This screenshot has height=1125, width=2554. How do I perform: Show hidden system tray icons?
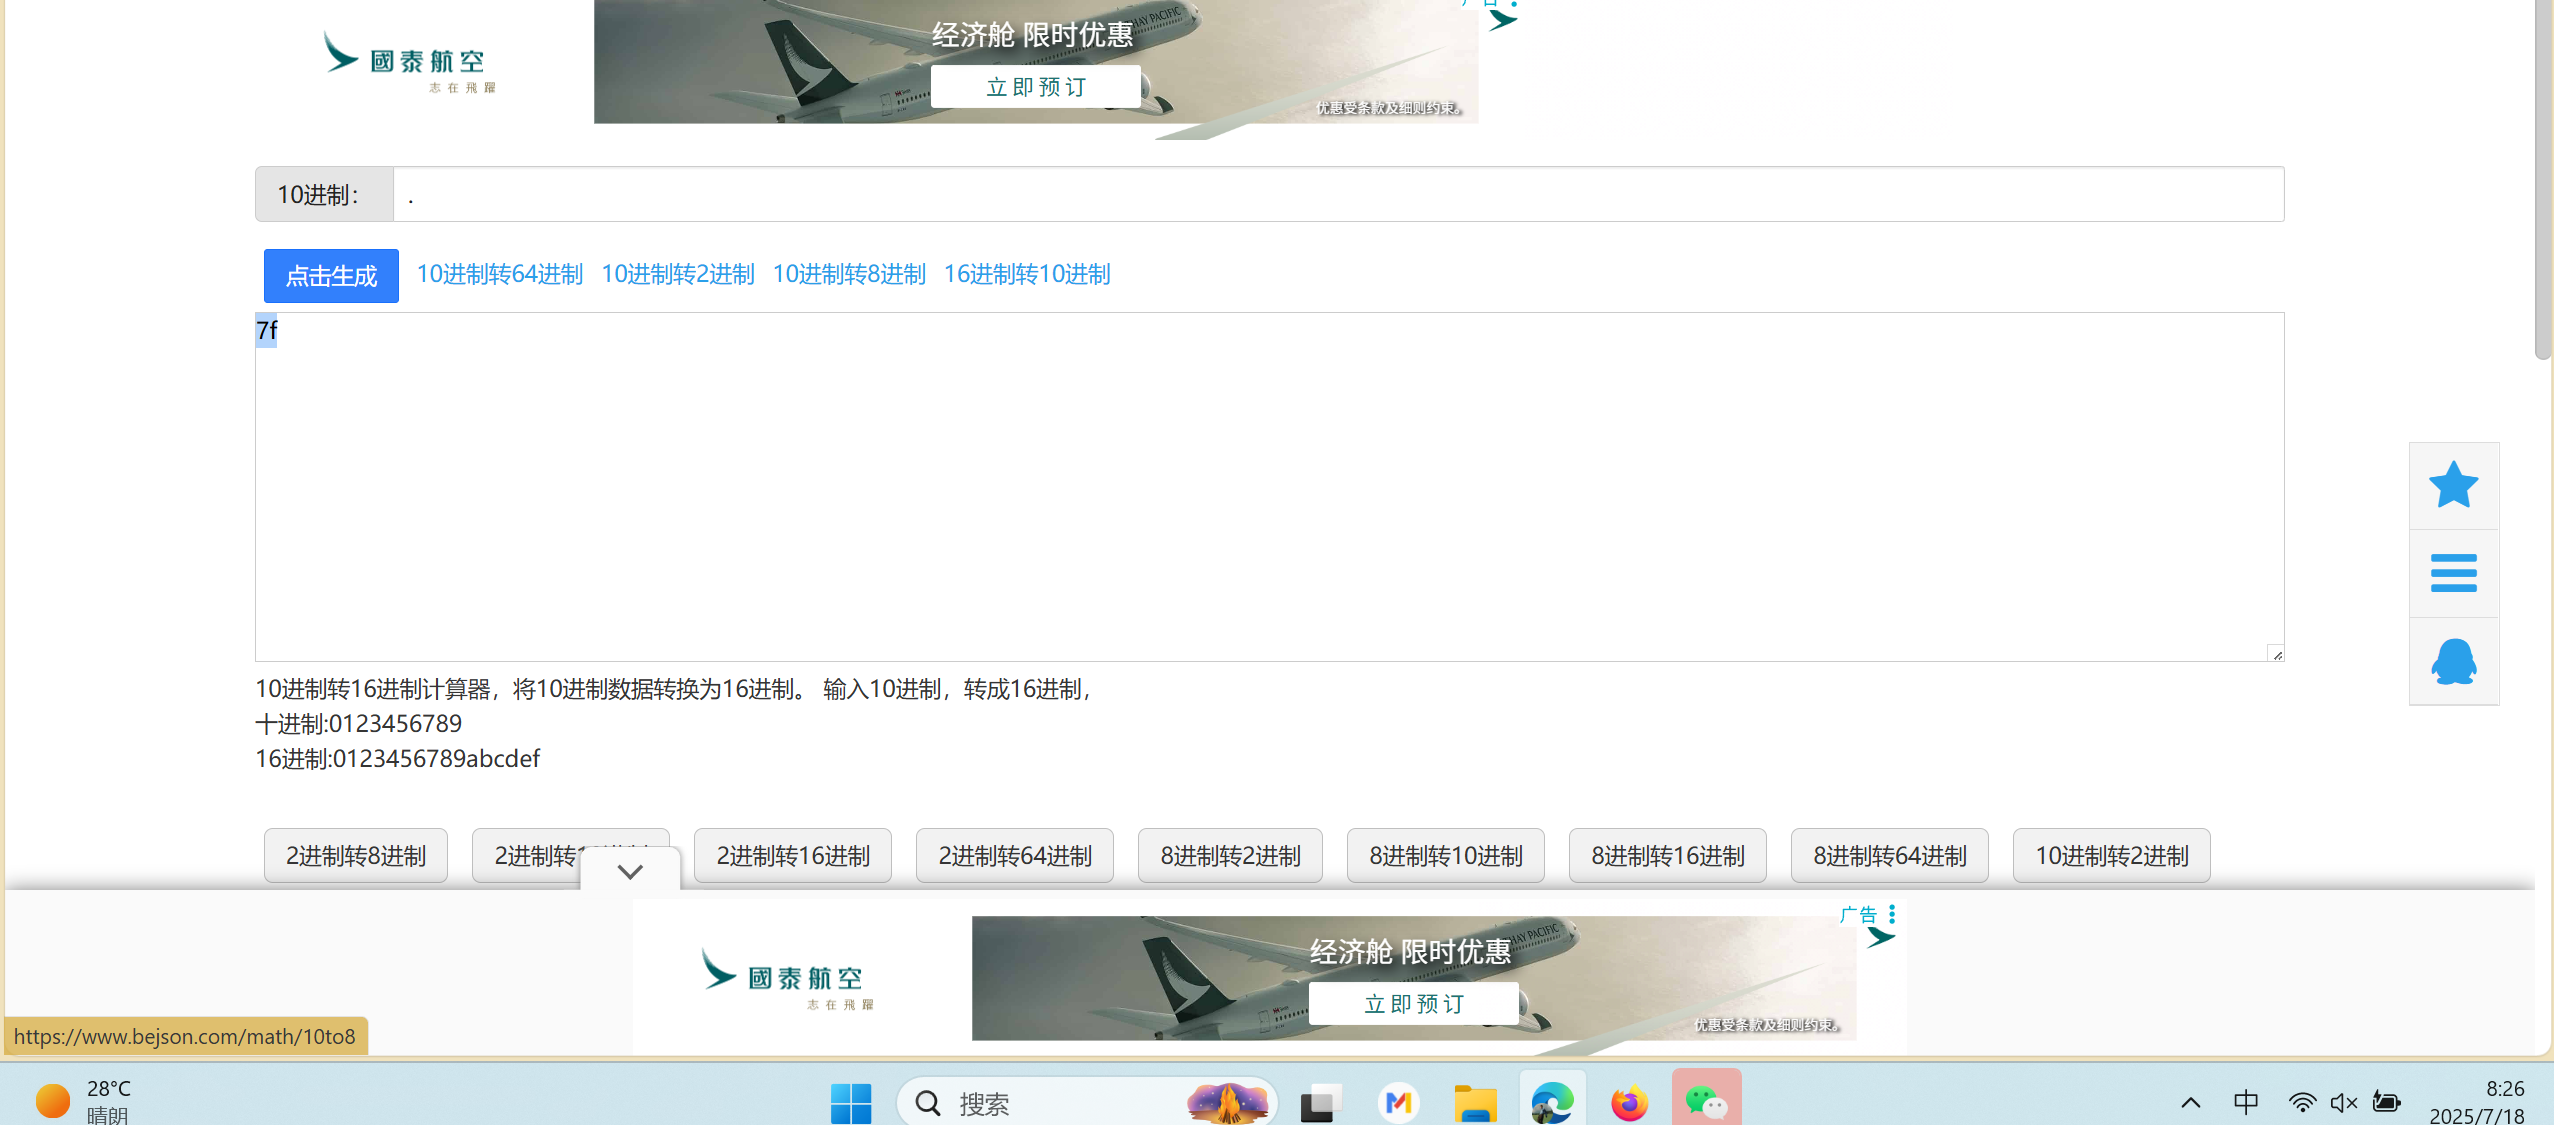[2189, 1102]
